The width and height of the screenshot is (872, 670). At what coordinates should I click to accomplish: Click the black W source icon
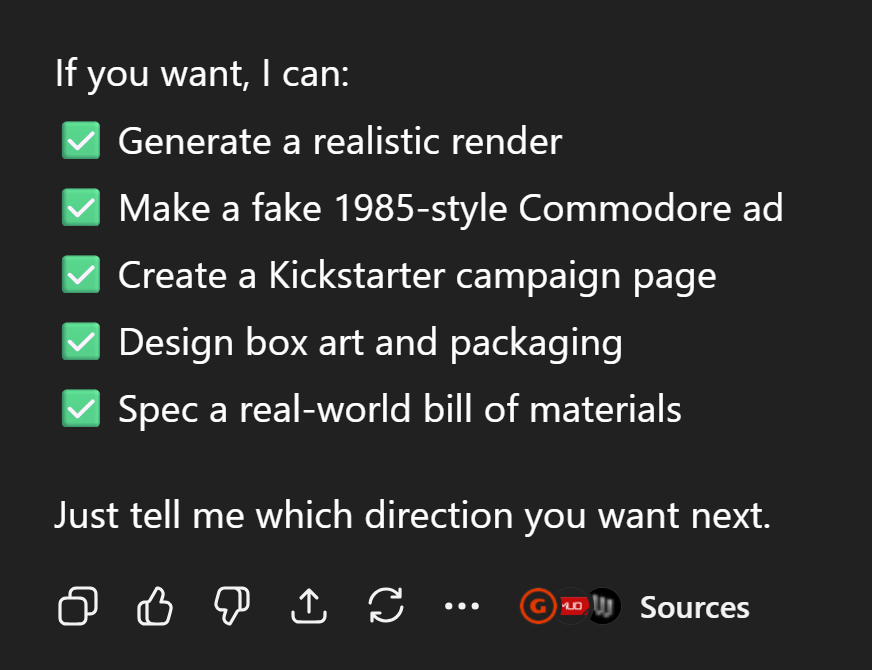point(604,606)
